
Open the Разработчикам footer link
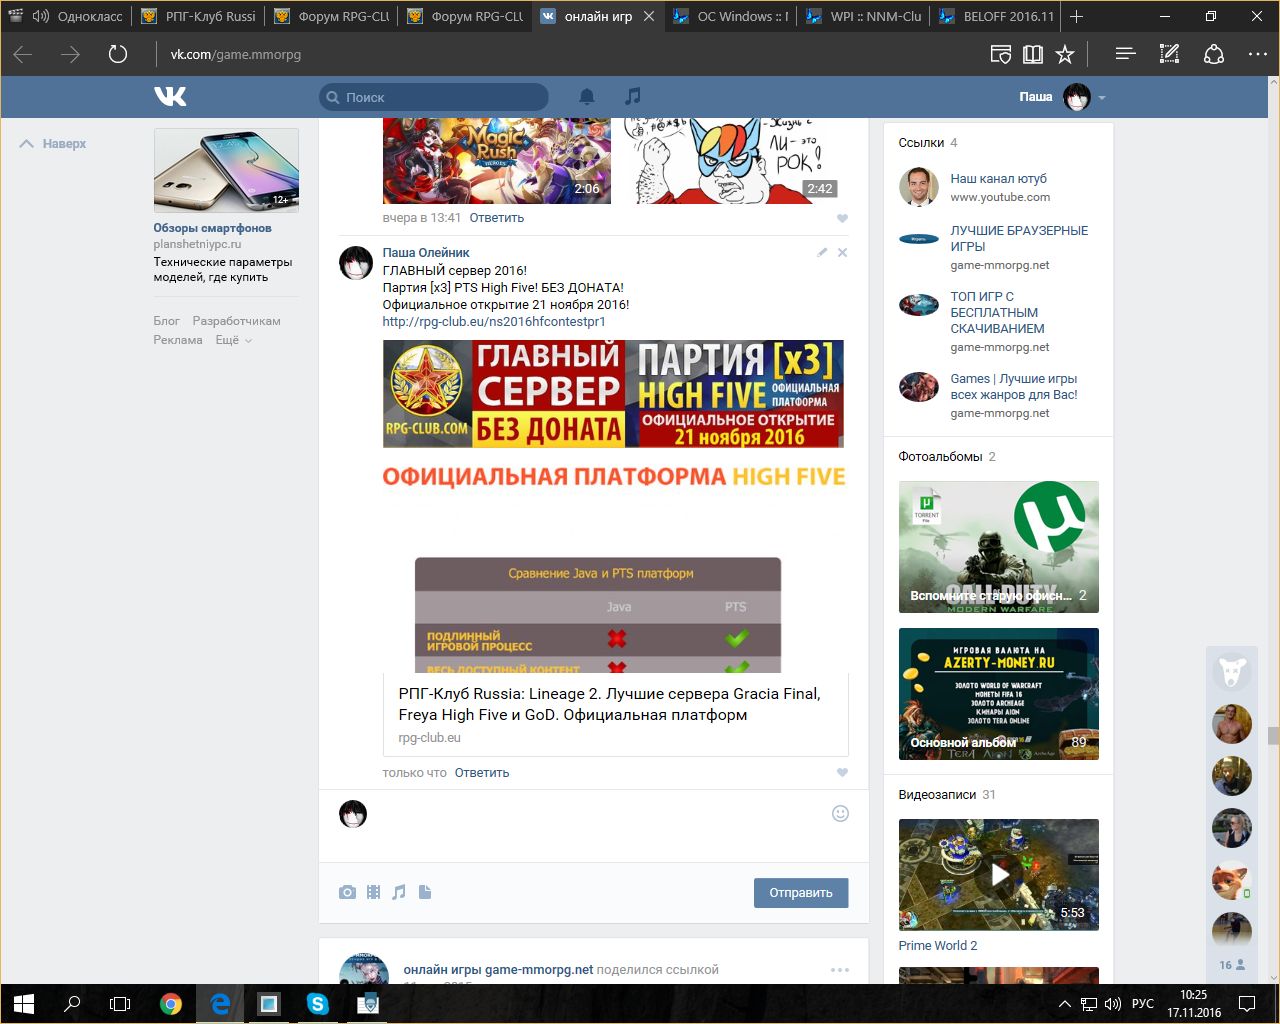tap(237, 321)
